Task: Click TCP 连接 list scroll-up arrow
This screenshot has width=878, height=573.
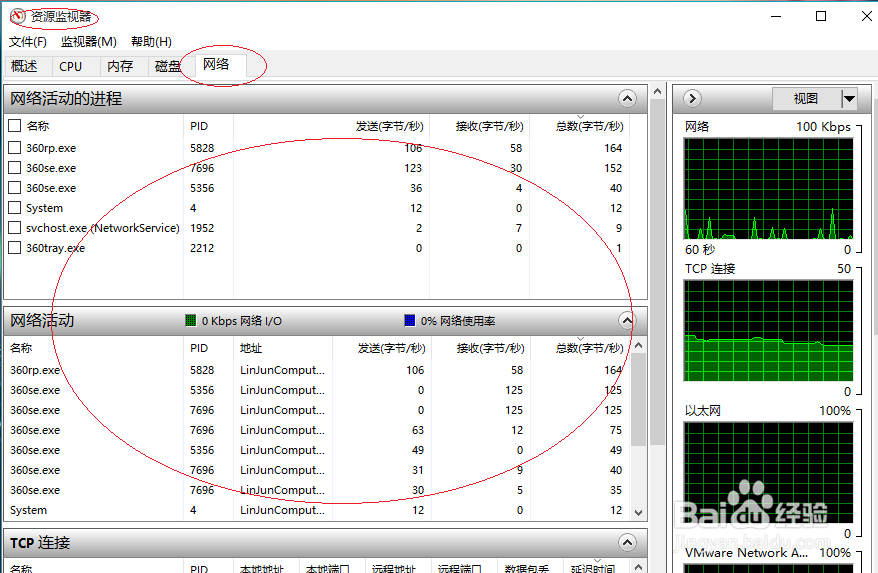Action: (638, 566)
